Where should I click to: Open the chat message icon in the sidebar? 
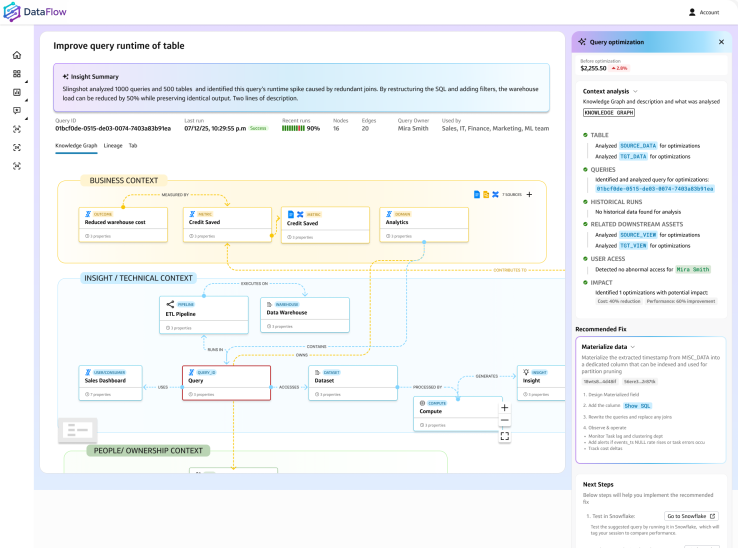coord(17,111)
